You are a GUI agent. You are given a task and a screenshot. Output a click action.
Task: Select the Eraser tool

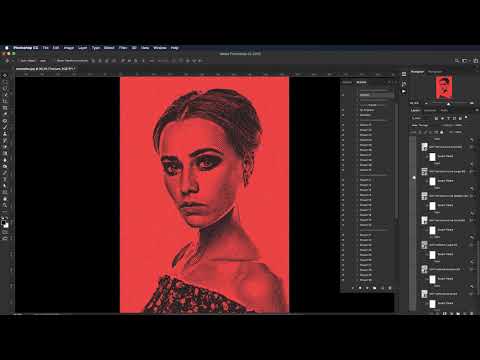pos(5,147)
